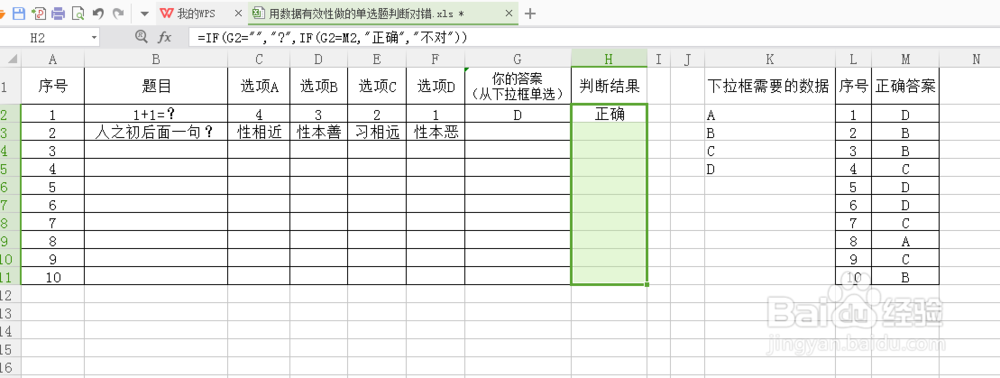
Task: Select column G header
Action: 518,59
